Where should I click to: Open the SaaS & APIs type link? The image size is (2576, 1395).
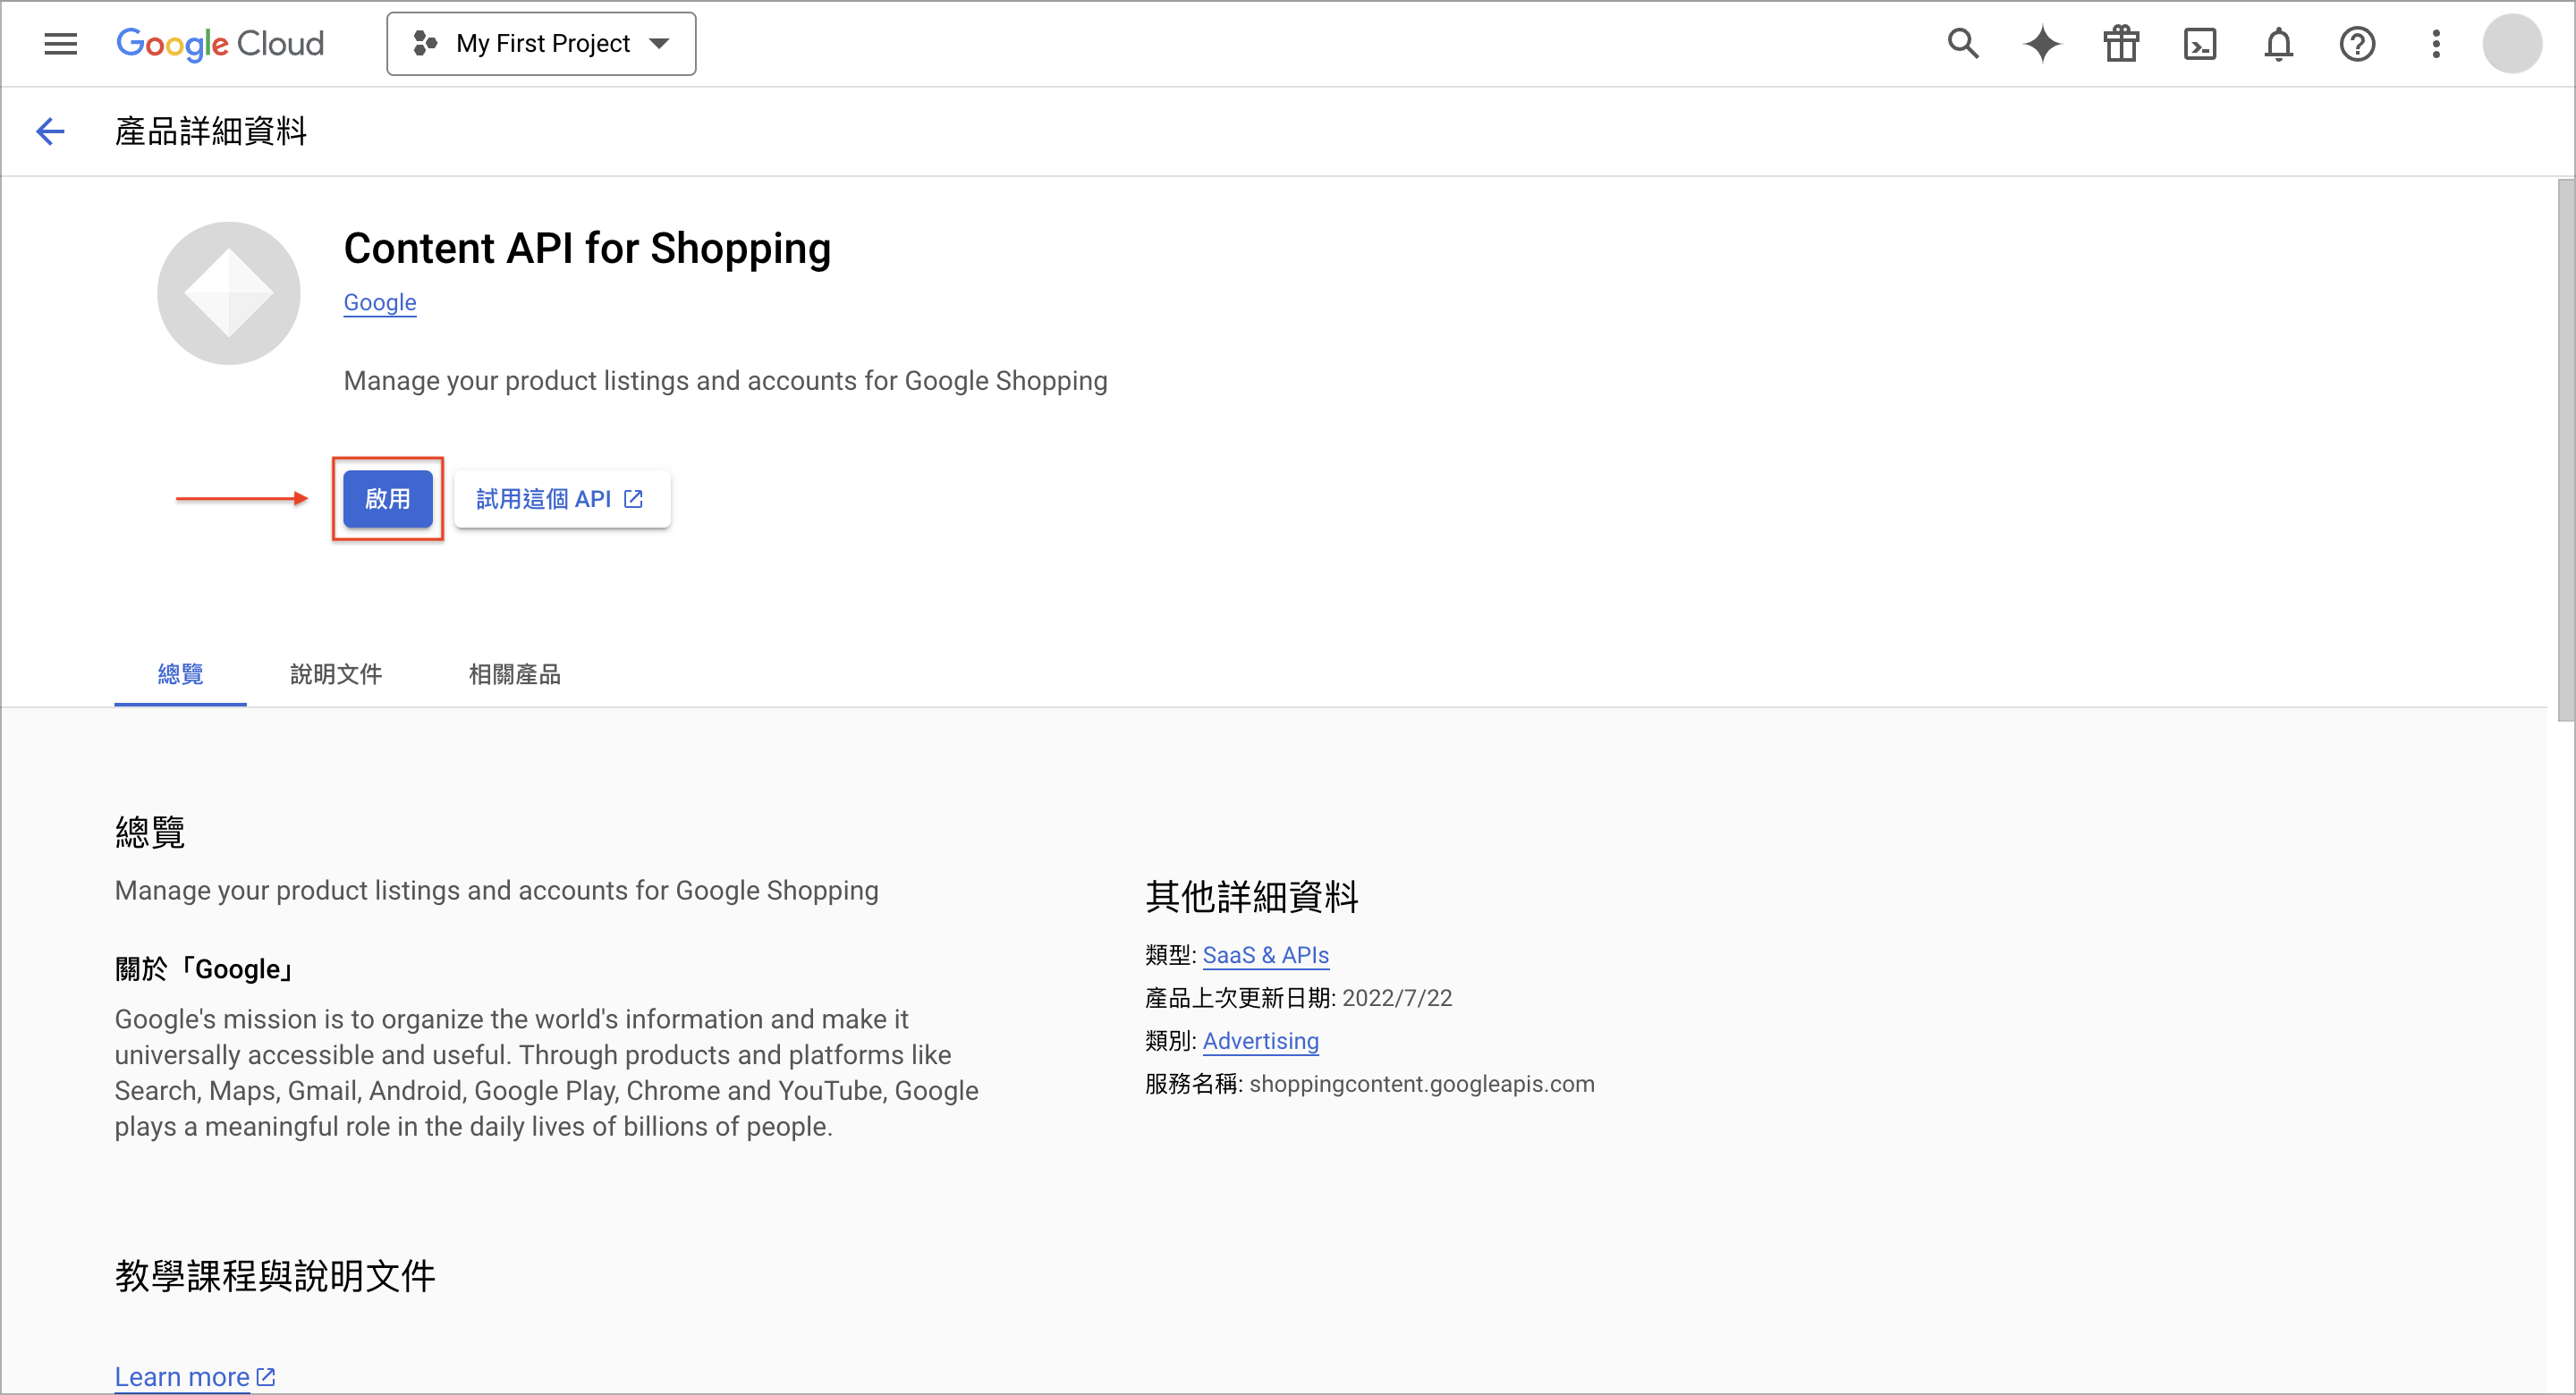click(x=1265, y=955)
